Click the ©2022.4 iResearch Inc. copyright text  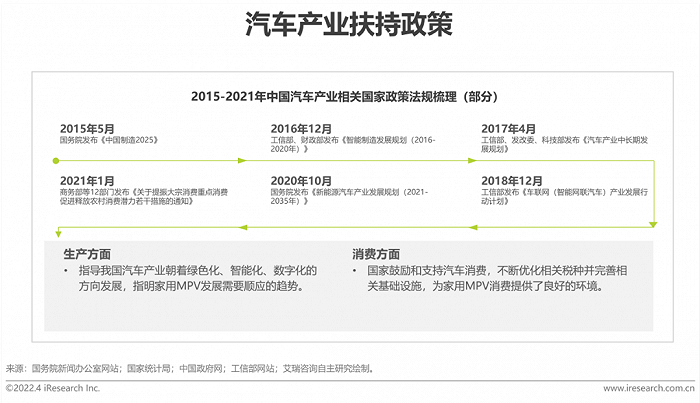(53, 388)
